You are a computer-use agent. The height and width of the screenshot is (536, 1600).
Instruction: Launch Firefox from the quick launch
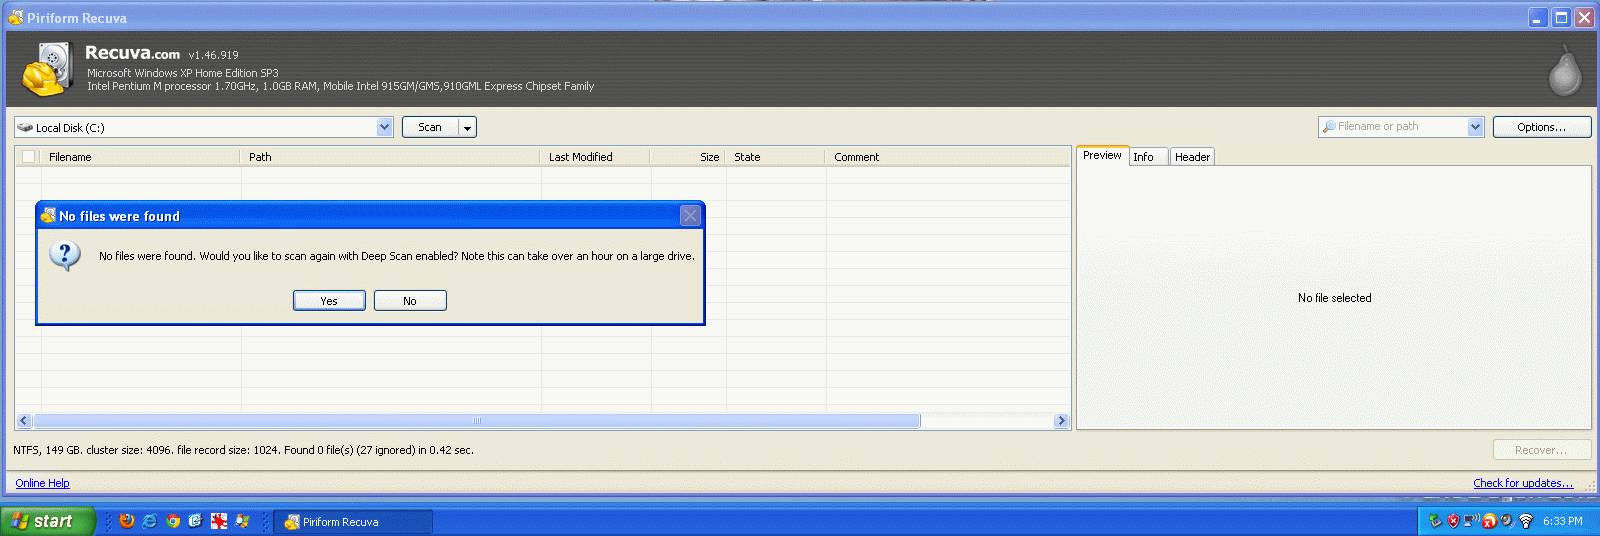click(126, 521)
